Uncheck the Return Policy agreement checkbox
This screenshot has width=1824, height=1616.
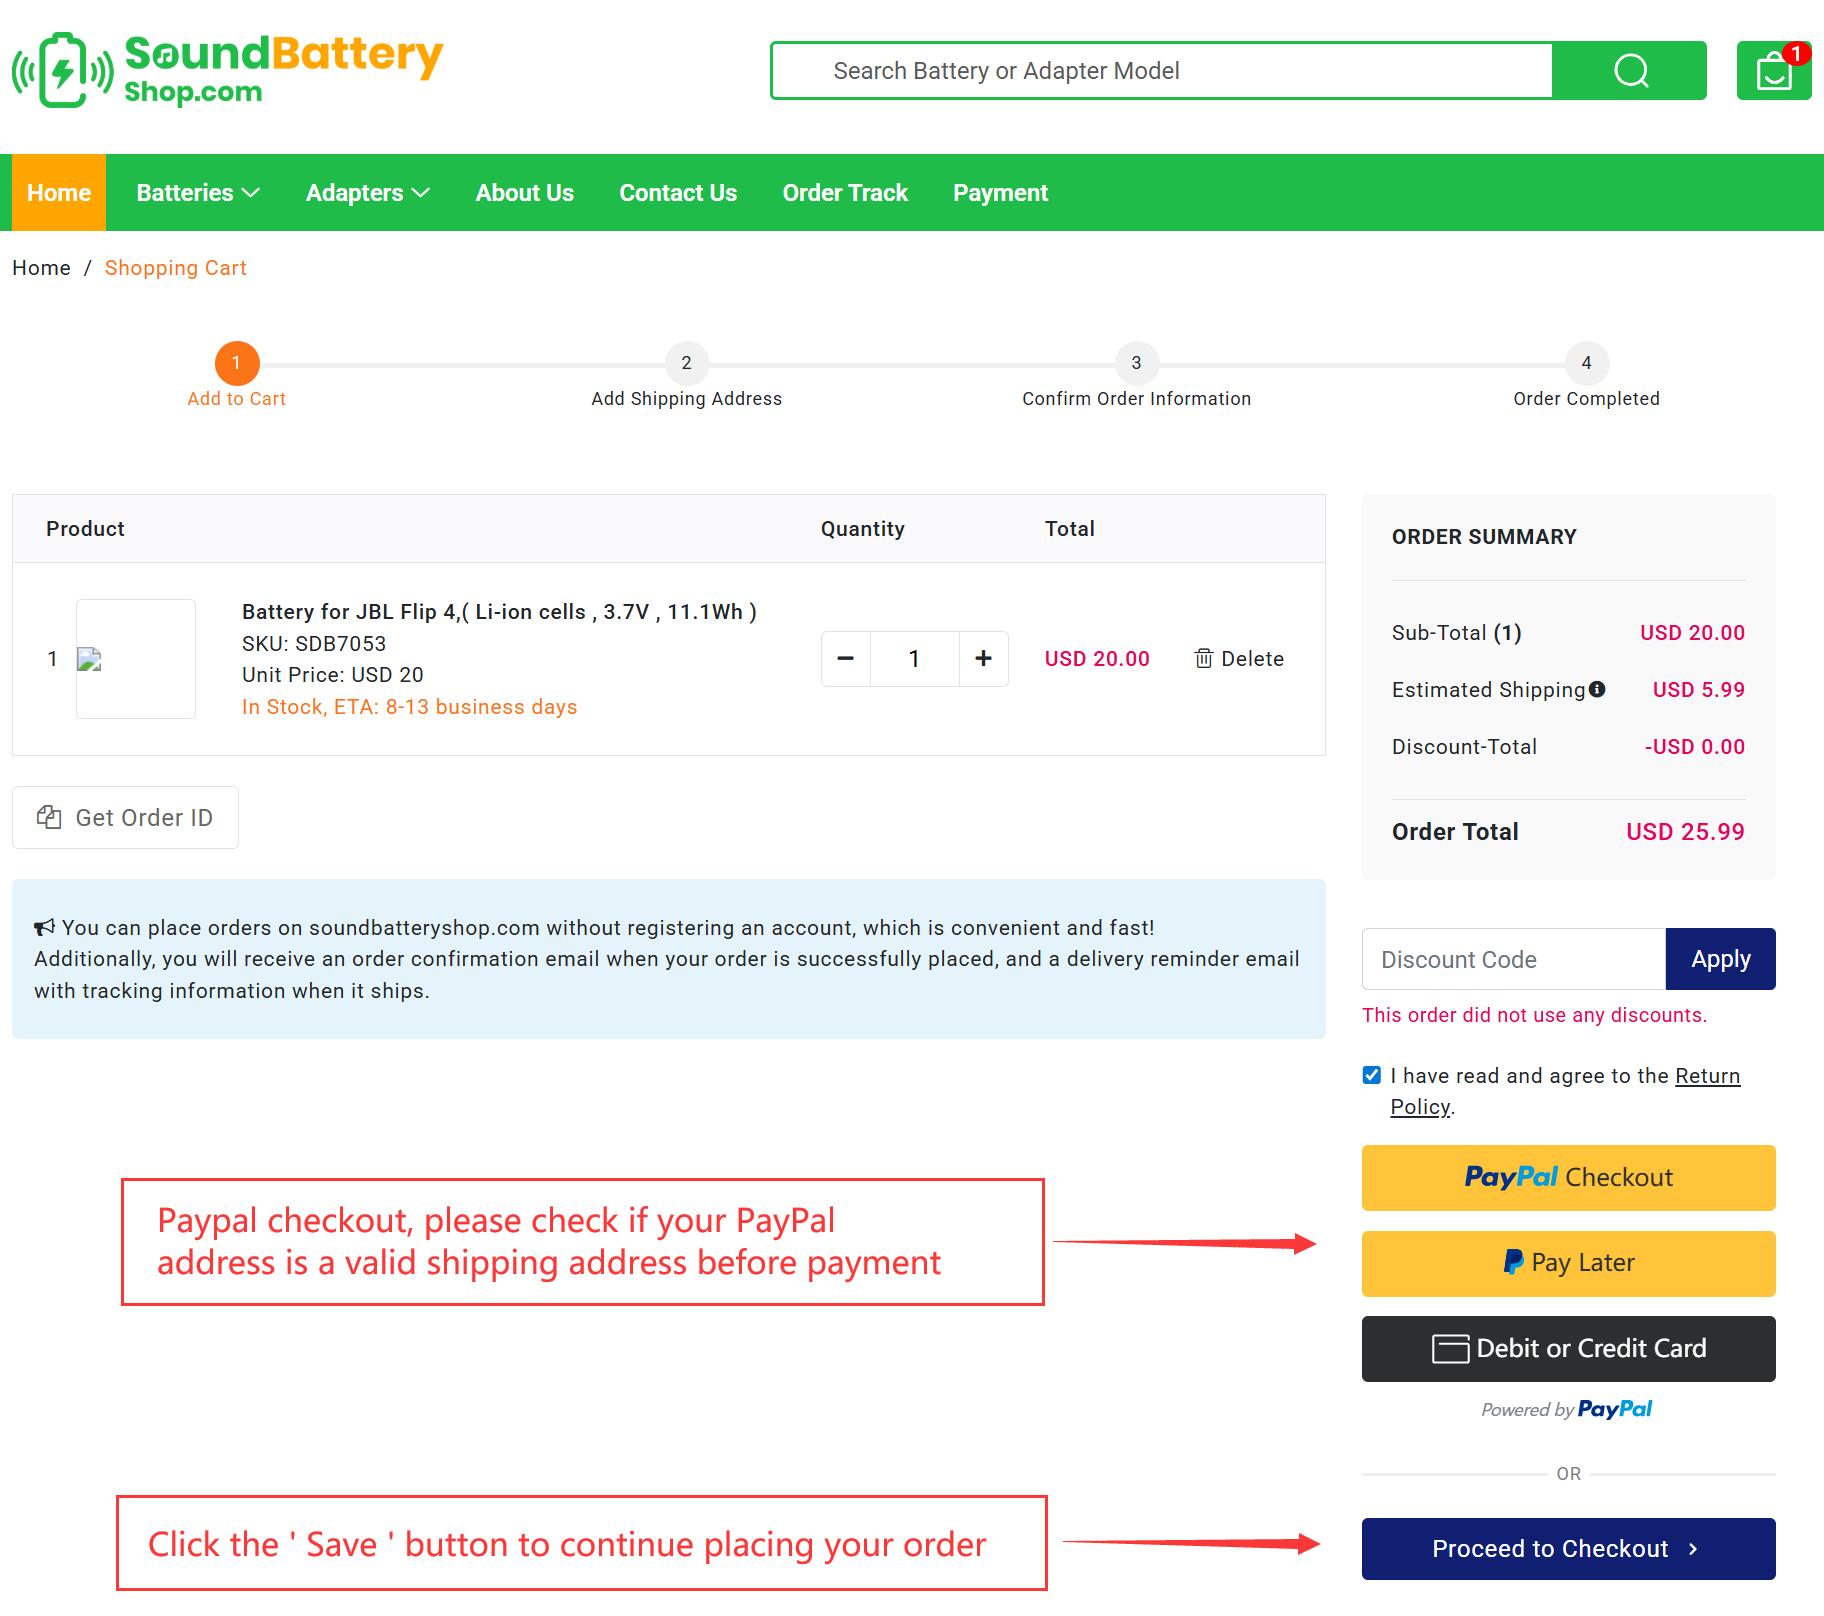[1372, 1076]
